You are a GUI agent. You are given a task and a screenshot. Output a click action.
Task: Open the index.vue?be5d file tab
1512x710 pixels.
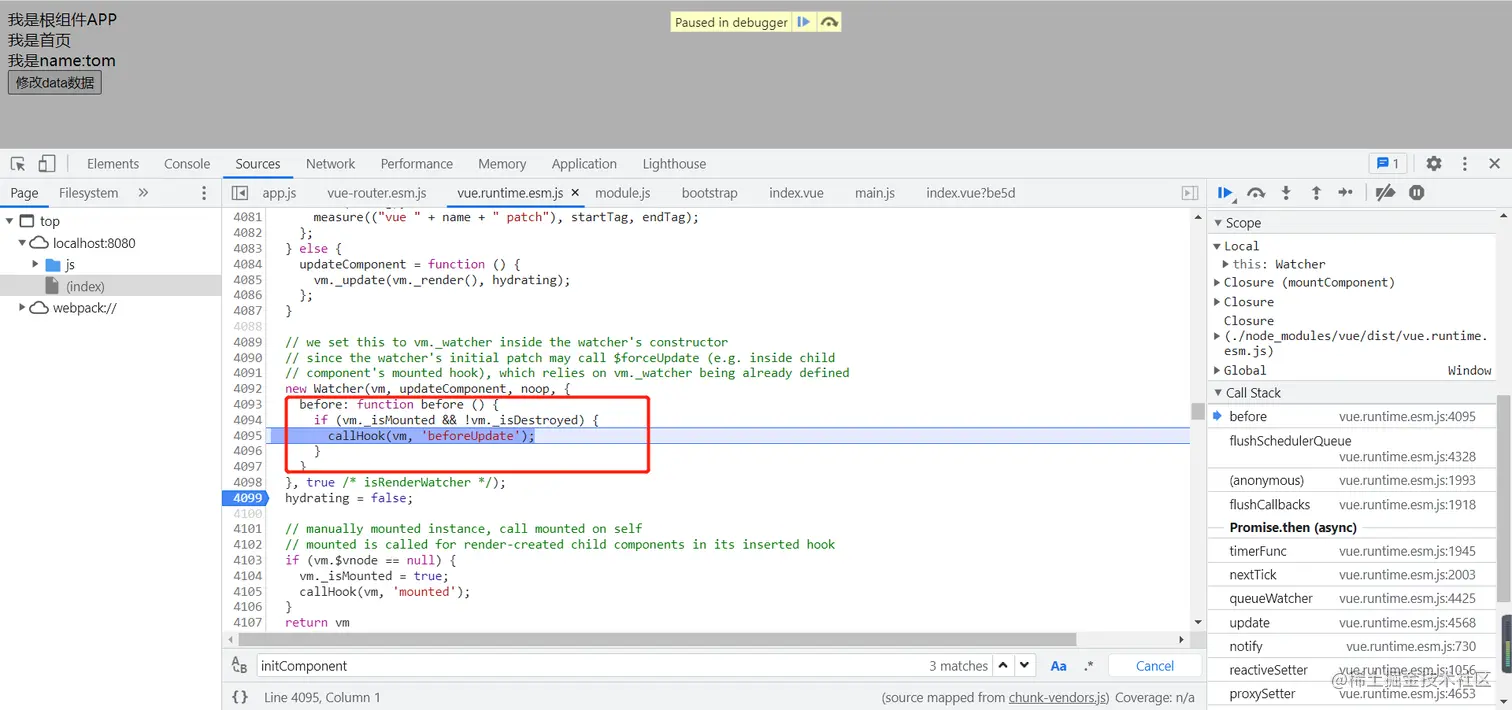(970, 193)
